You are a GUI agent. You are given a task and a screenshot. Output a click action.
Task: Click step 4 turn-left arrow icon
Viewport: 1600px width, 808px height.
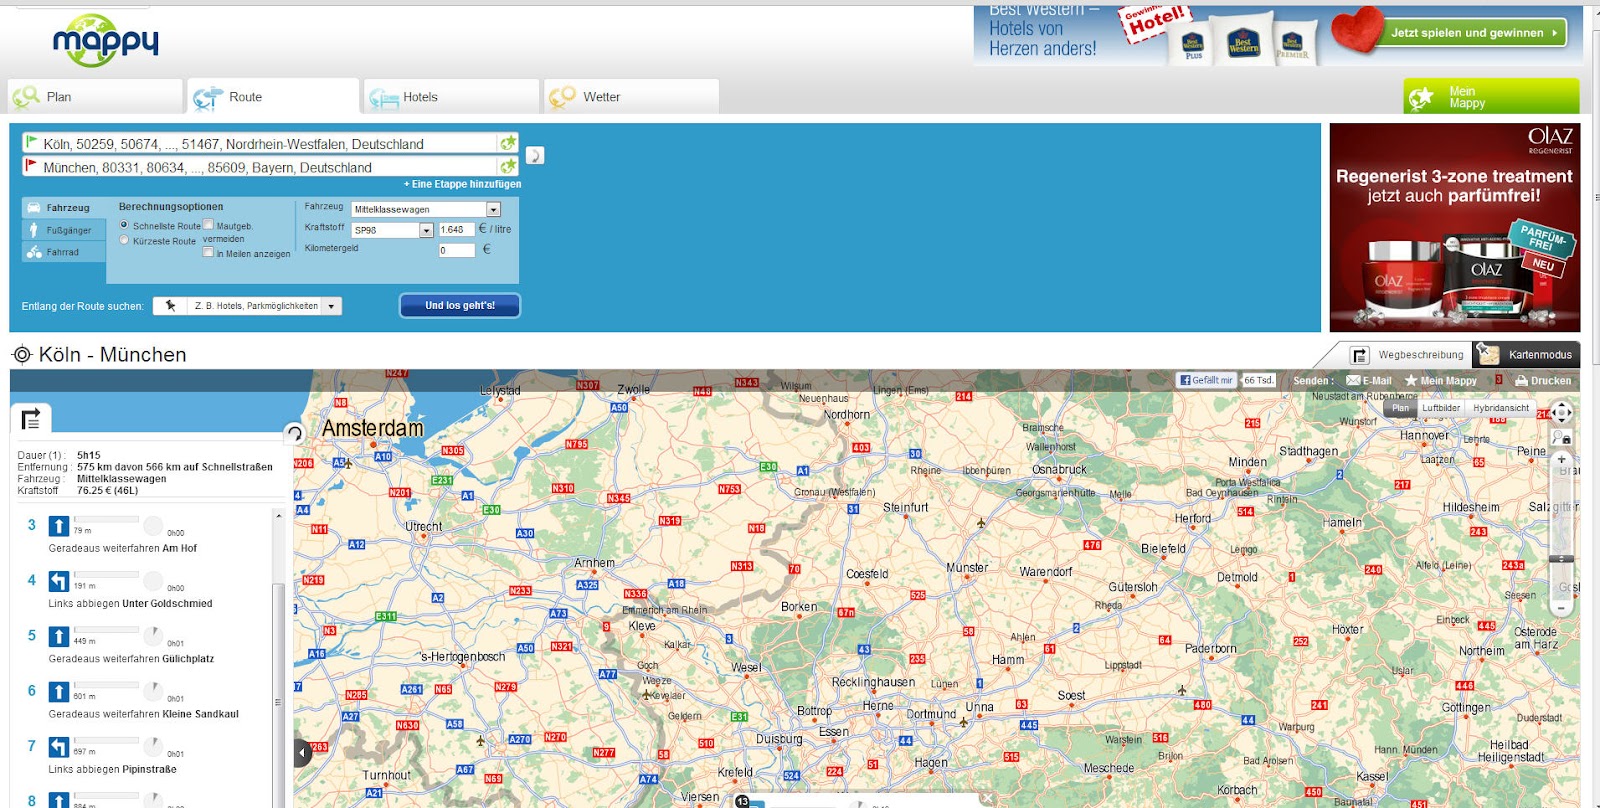click(59, 581)
